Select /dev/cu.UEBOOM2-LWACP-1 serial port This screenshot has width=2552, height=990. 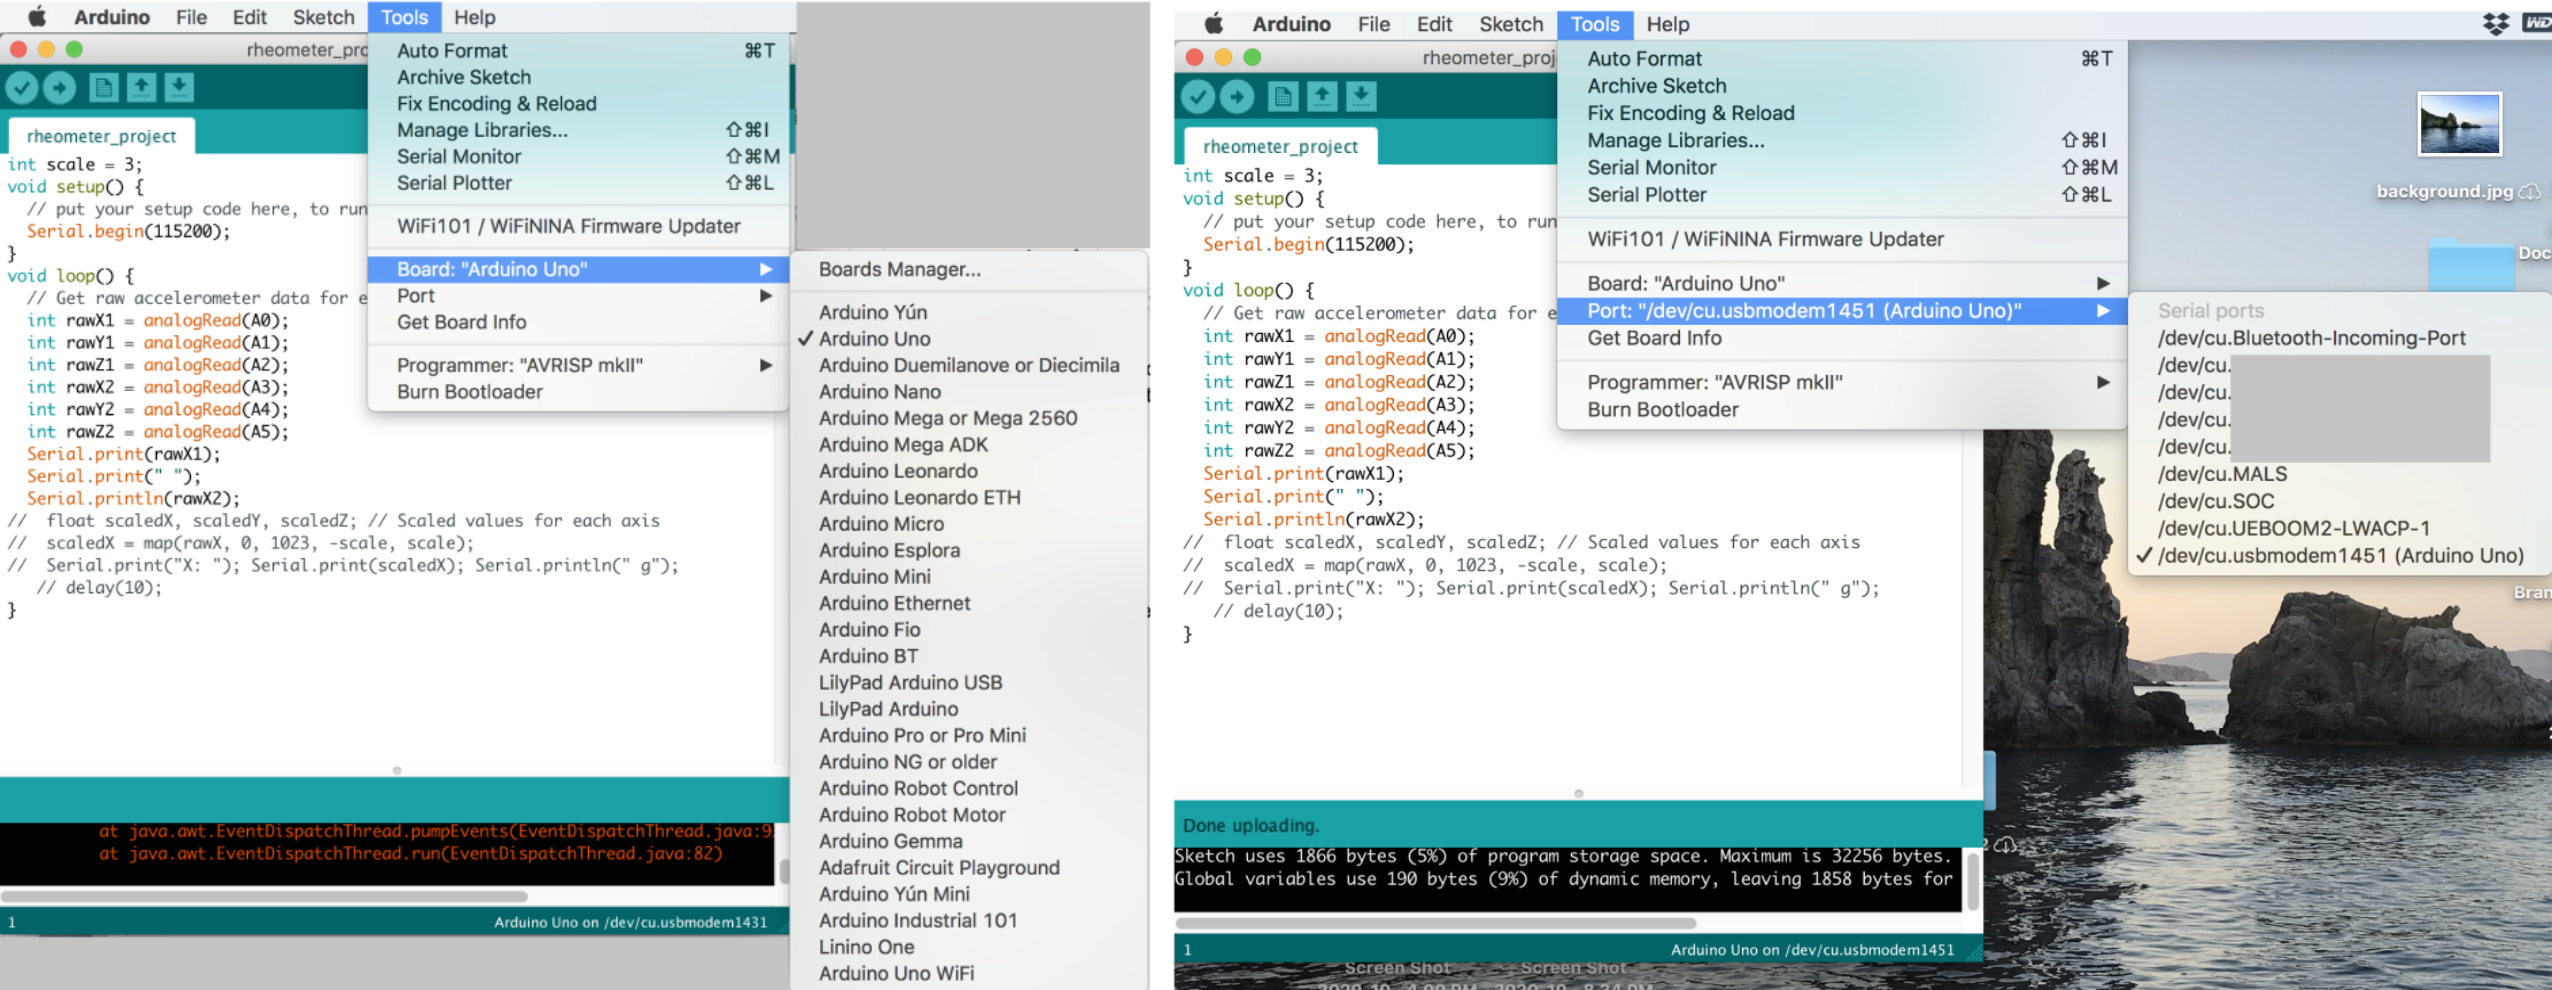coord(2340,528)
